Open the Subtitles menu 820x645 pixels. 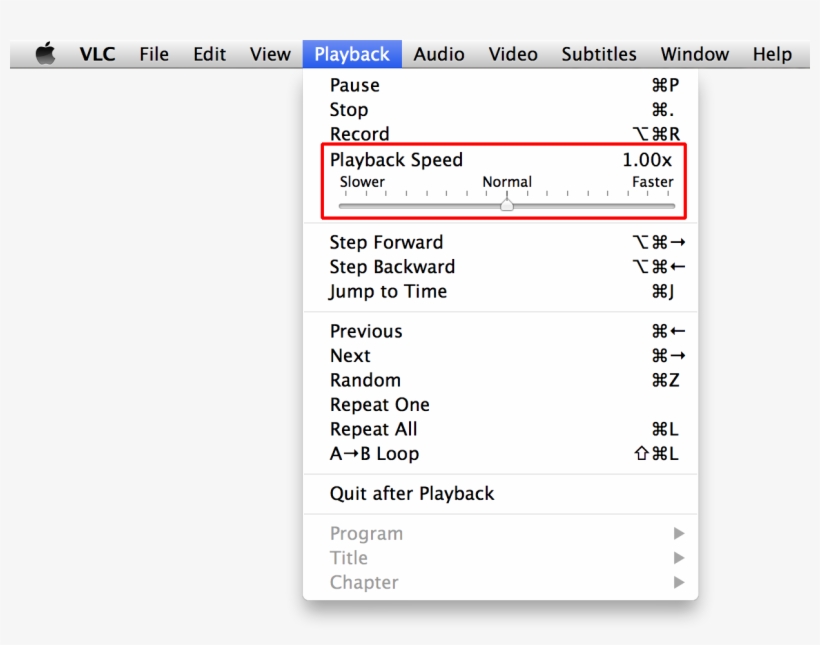pyautogui.click(x=598, y=54)
